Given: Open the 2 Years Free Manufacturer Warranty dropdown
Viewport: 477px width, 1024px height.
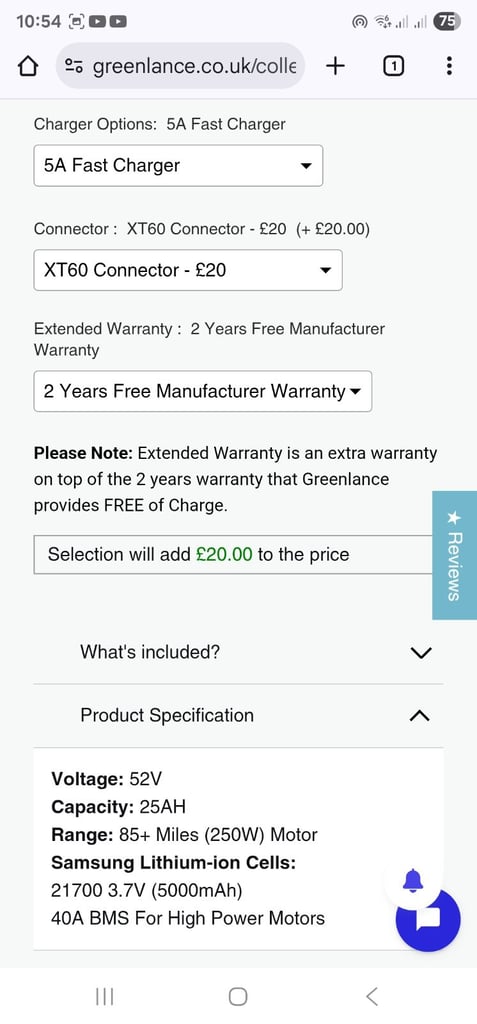Looking at the screenshot, I should click(203, 391).
